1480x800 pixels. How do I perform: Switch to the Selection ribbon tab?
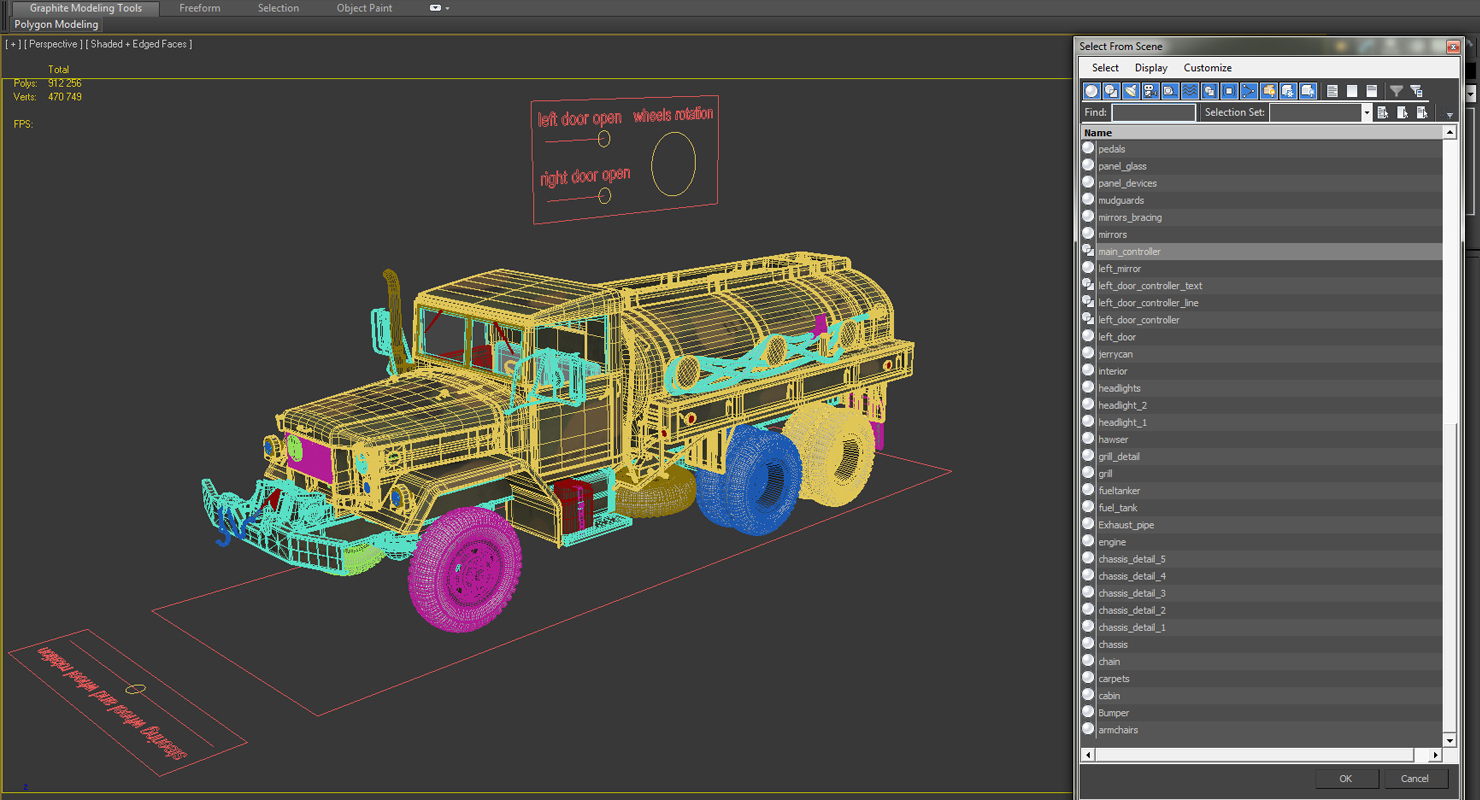[x=278, y=8]
